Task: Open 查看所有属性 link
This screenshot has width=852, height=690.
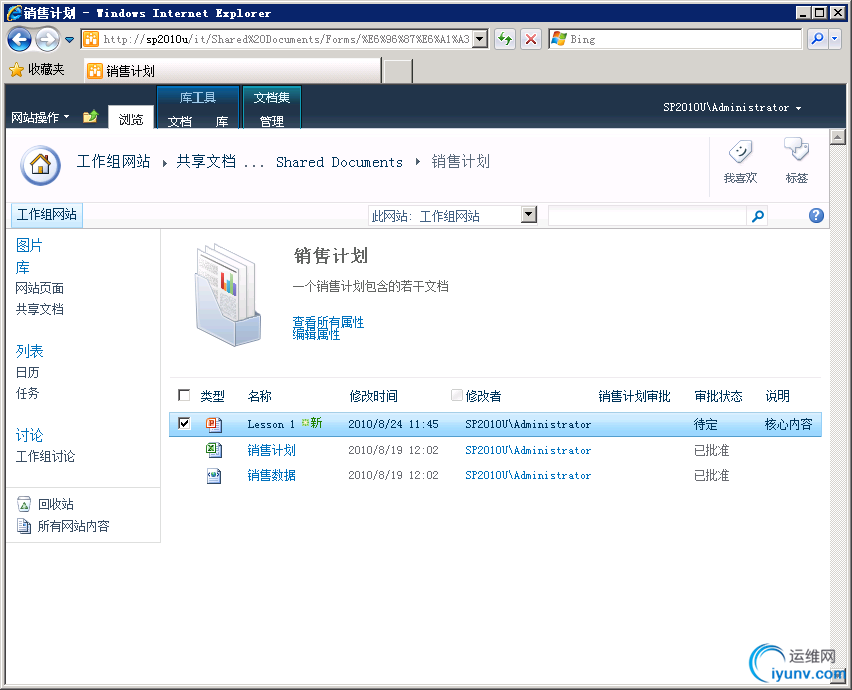Action: 328,322
